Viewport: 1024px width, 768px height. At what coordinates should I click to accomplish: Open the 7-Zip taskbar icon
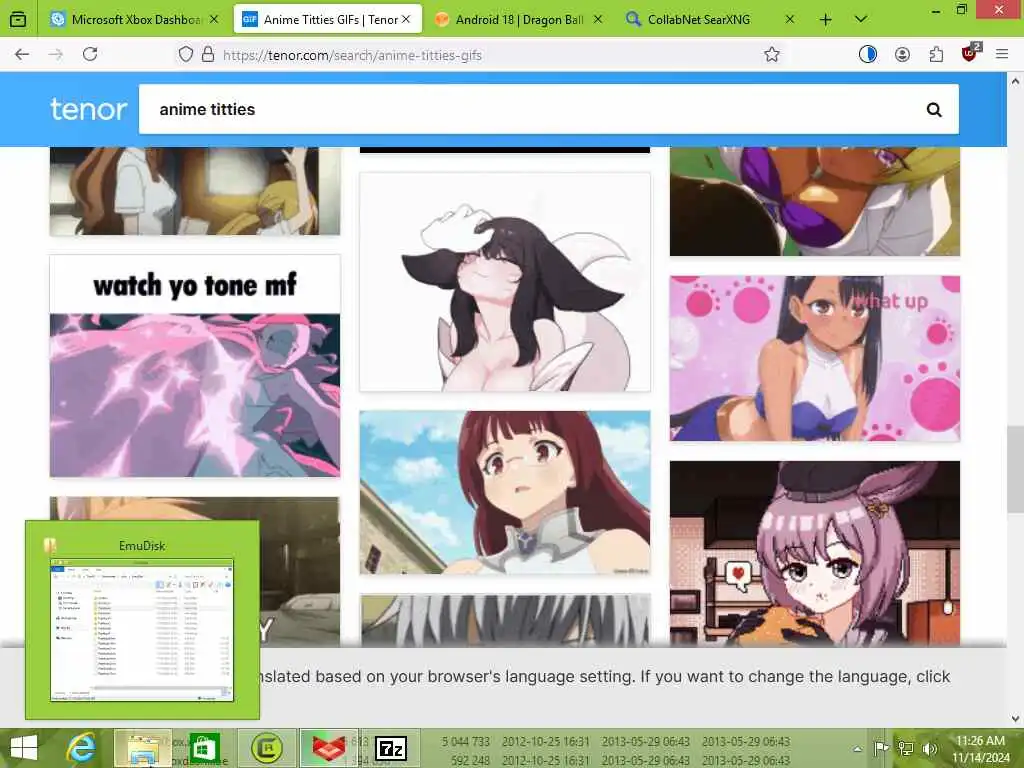coord(391,748)
